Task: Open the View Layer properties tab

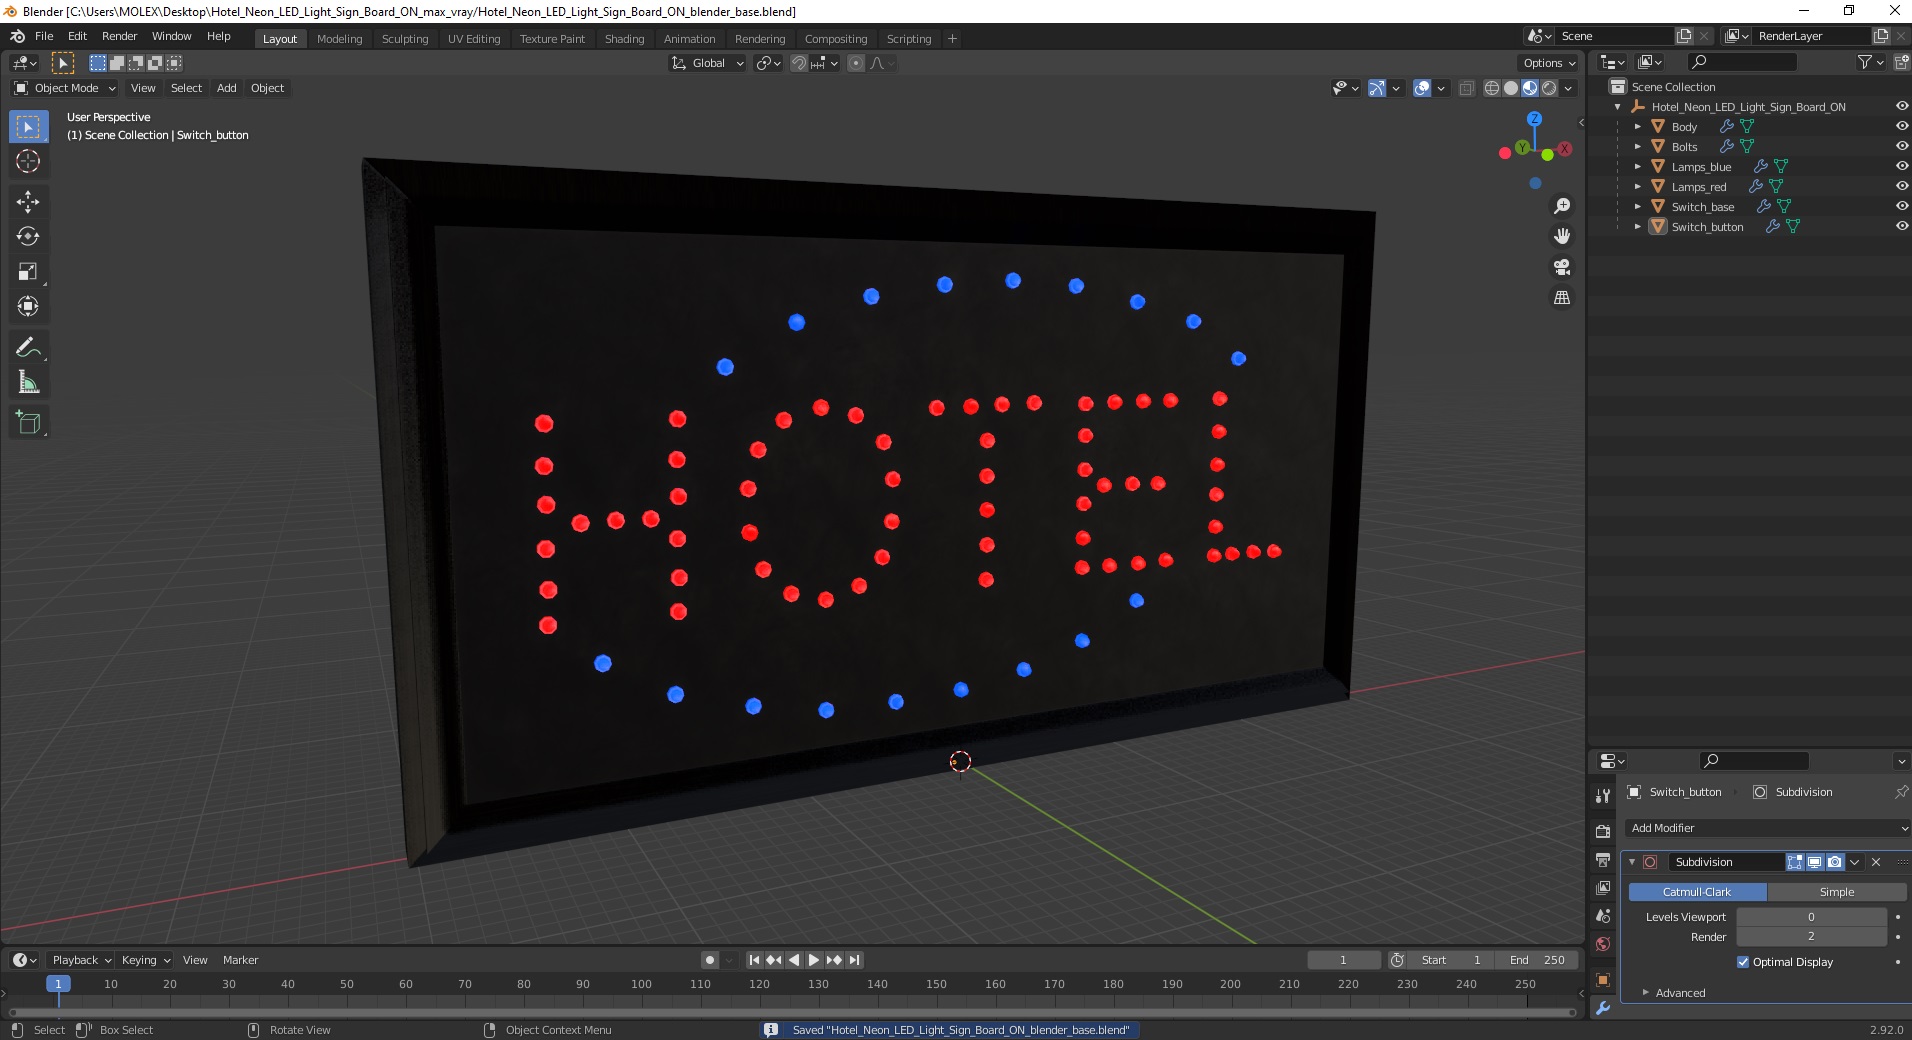Action: pyautogui.click(x=1603, y=888)
